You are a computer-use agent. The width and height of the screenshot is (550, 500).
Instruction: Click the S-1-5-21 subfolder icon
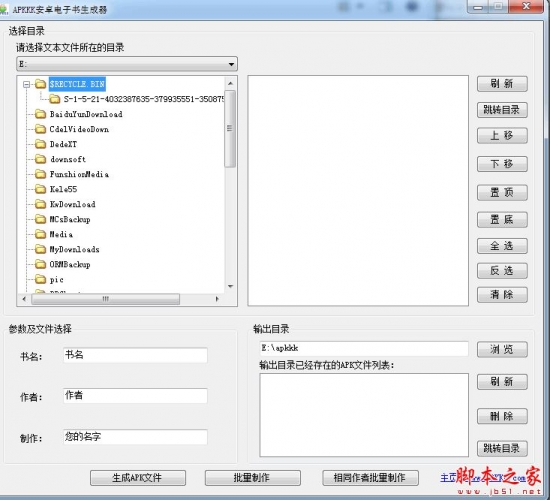click(x=54, y=99)
